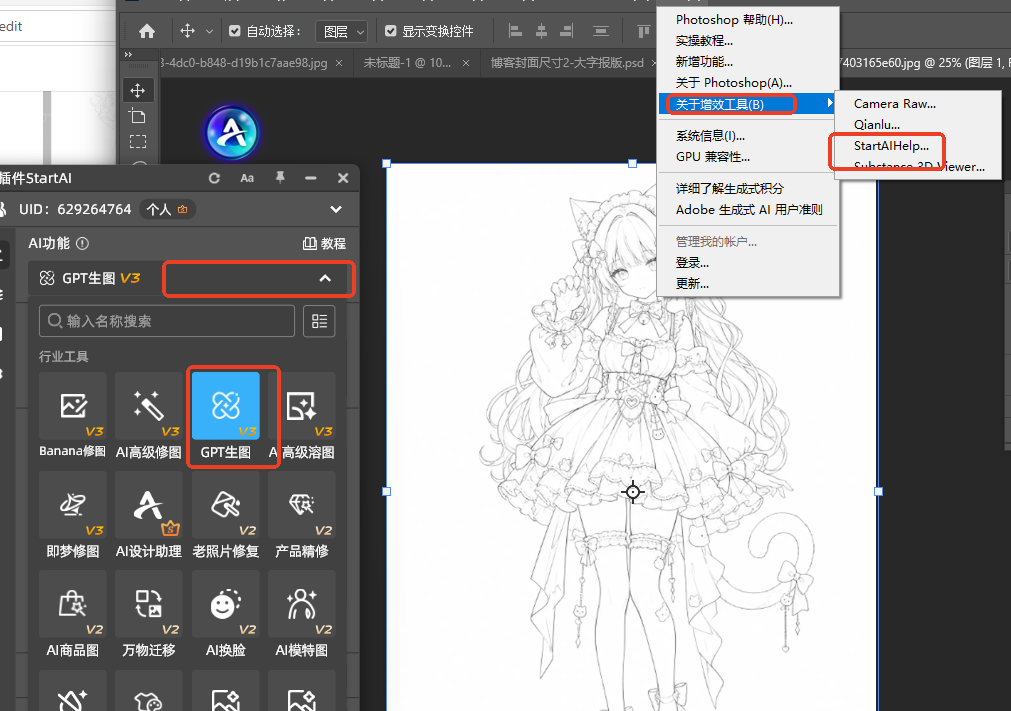Click the StartAI round logo icon
This screenshot has width=1011, height=711.
tap(232, 133)
